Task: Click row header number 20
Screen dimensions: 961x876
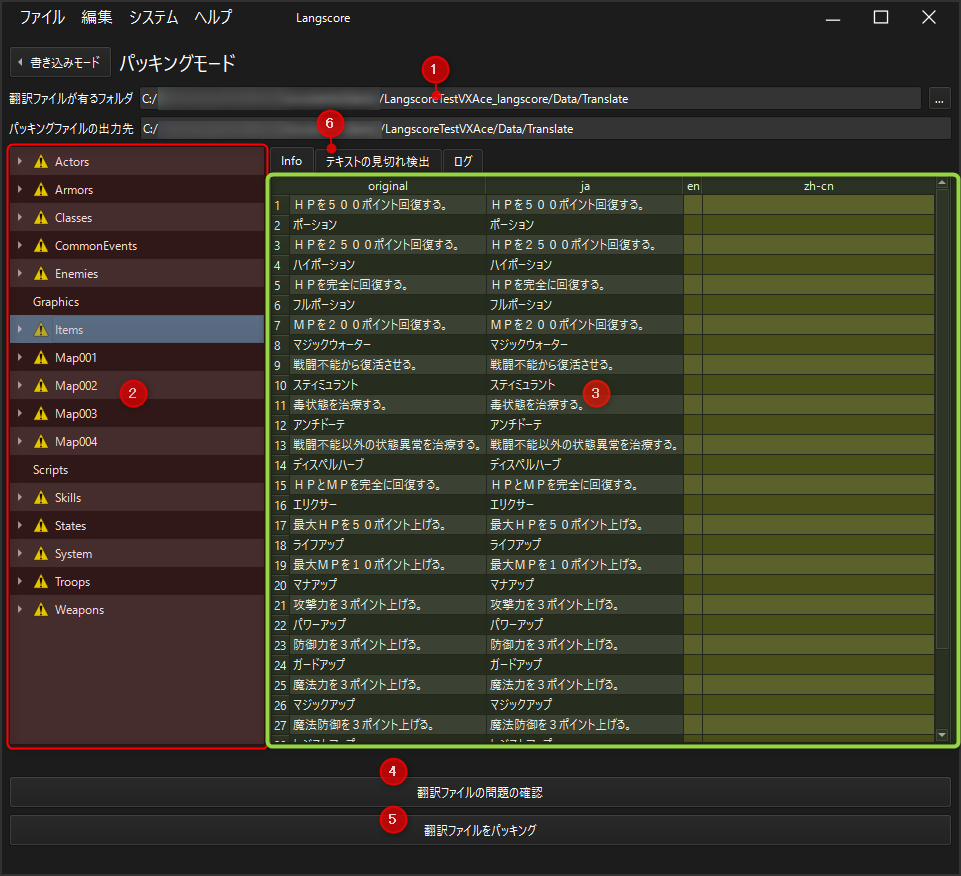Action: coord(281,585)
